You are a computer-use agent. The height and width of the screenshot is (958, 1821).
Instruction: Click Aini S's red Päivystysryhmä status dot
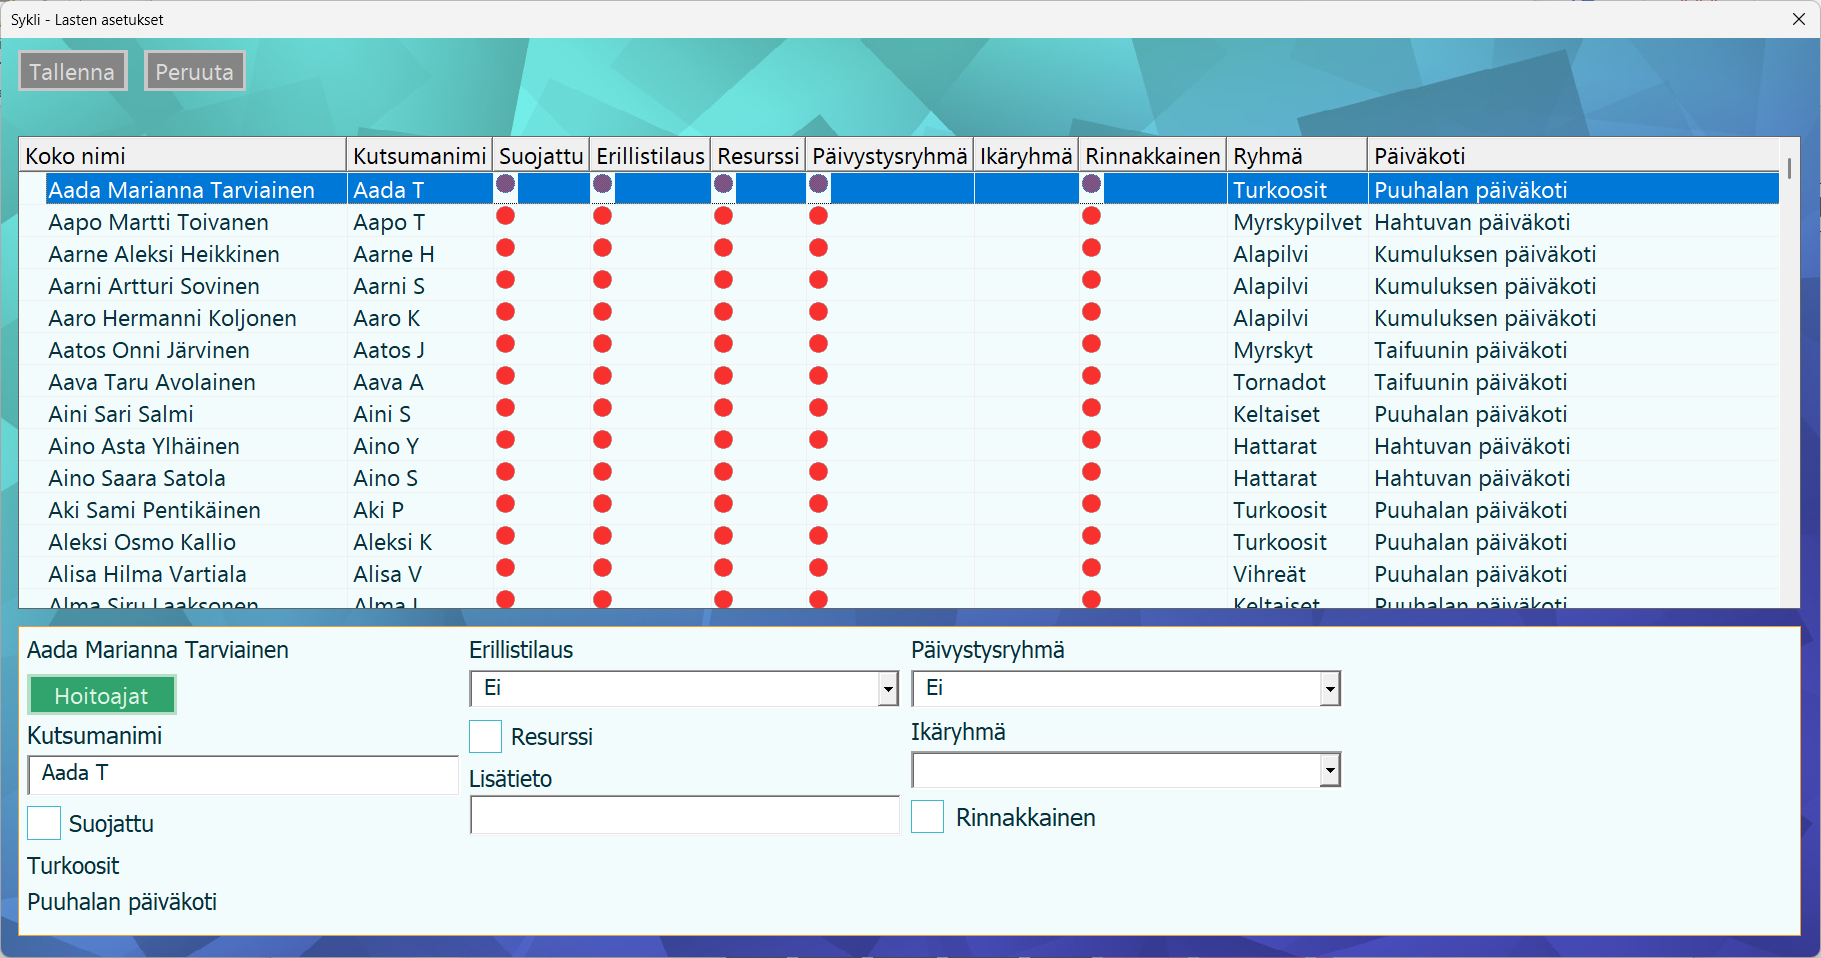[x=818, y=408]
